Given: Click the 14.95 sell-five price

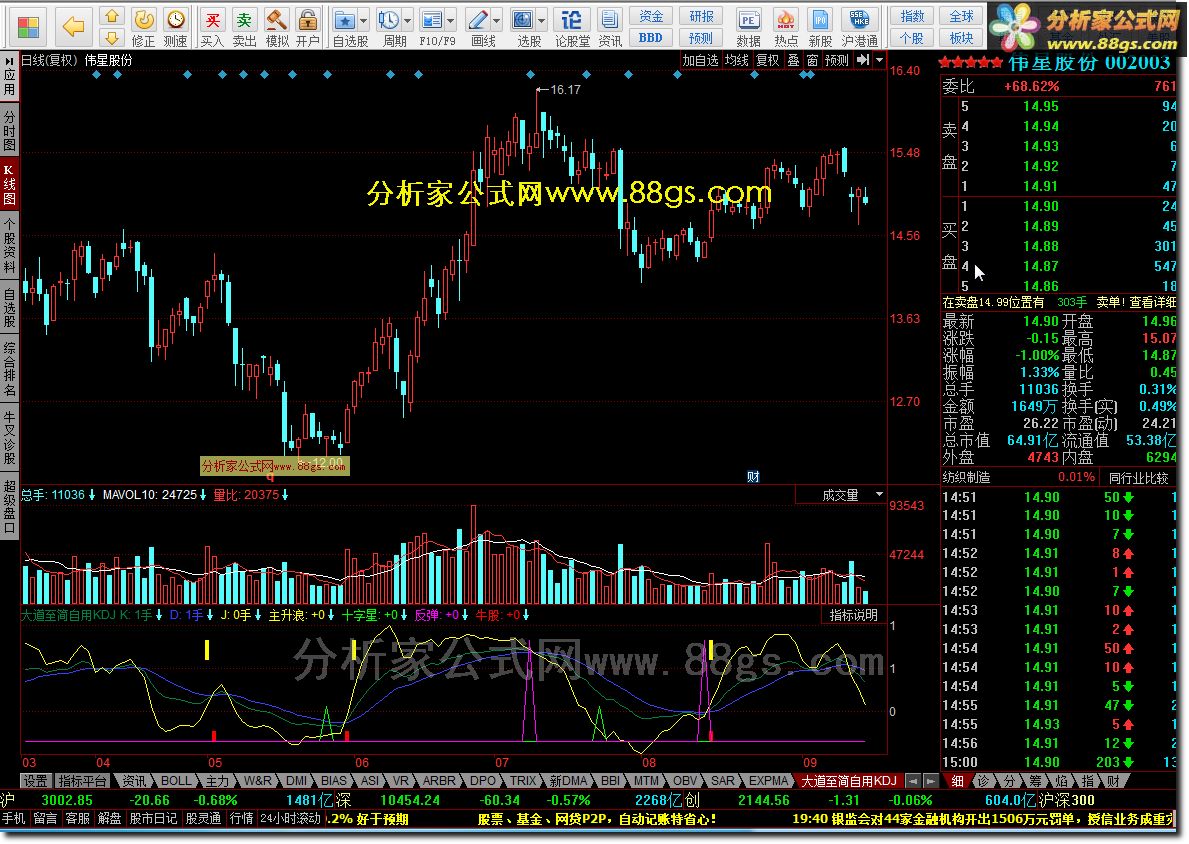Looking at the screenshot, I should pyautogui.click(x=1040, y=106).
